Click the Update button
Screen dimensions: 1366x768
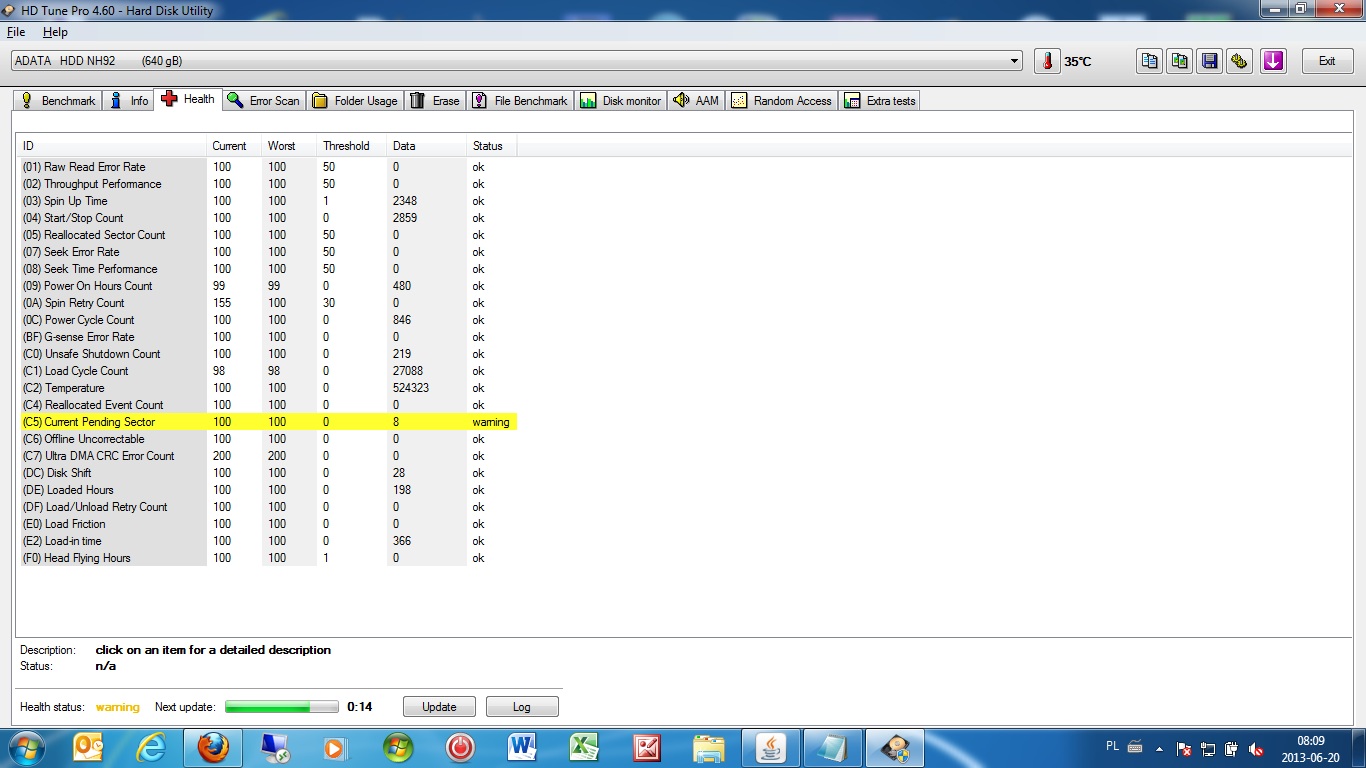coord(439,707)
